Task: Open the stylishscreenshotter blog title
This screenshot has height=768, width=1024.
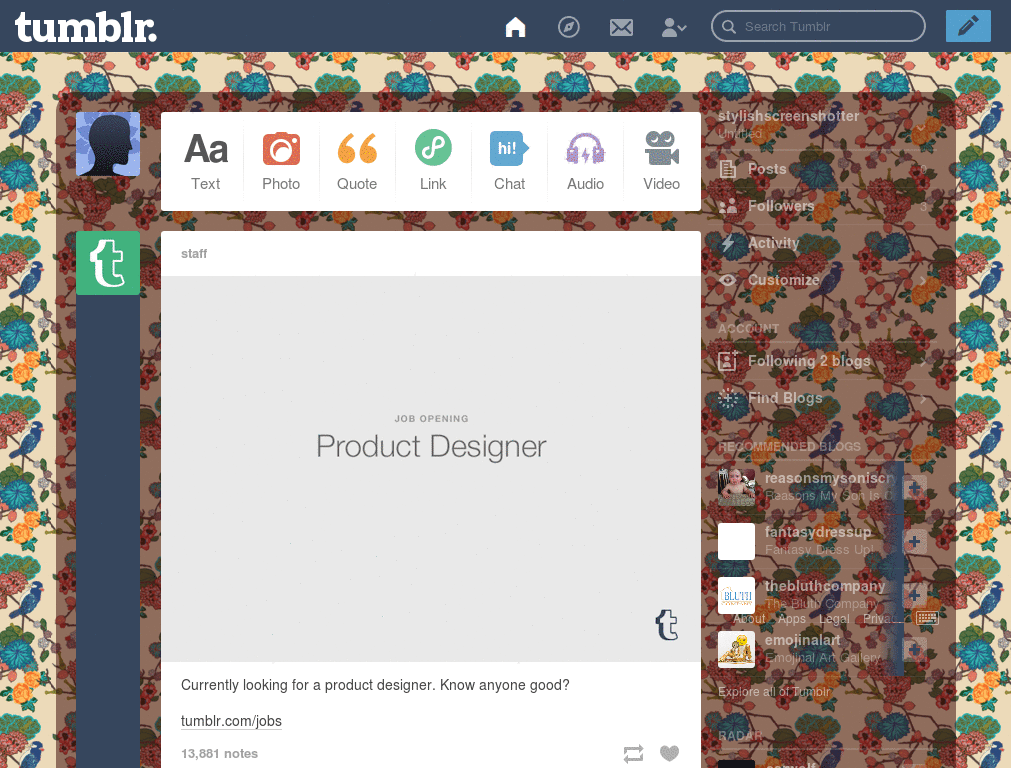Action: click(x=788, y=116)
